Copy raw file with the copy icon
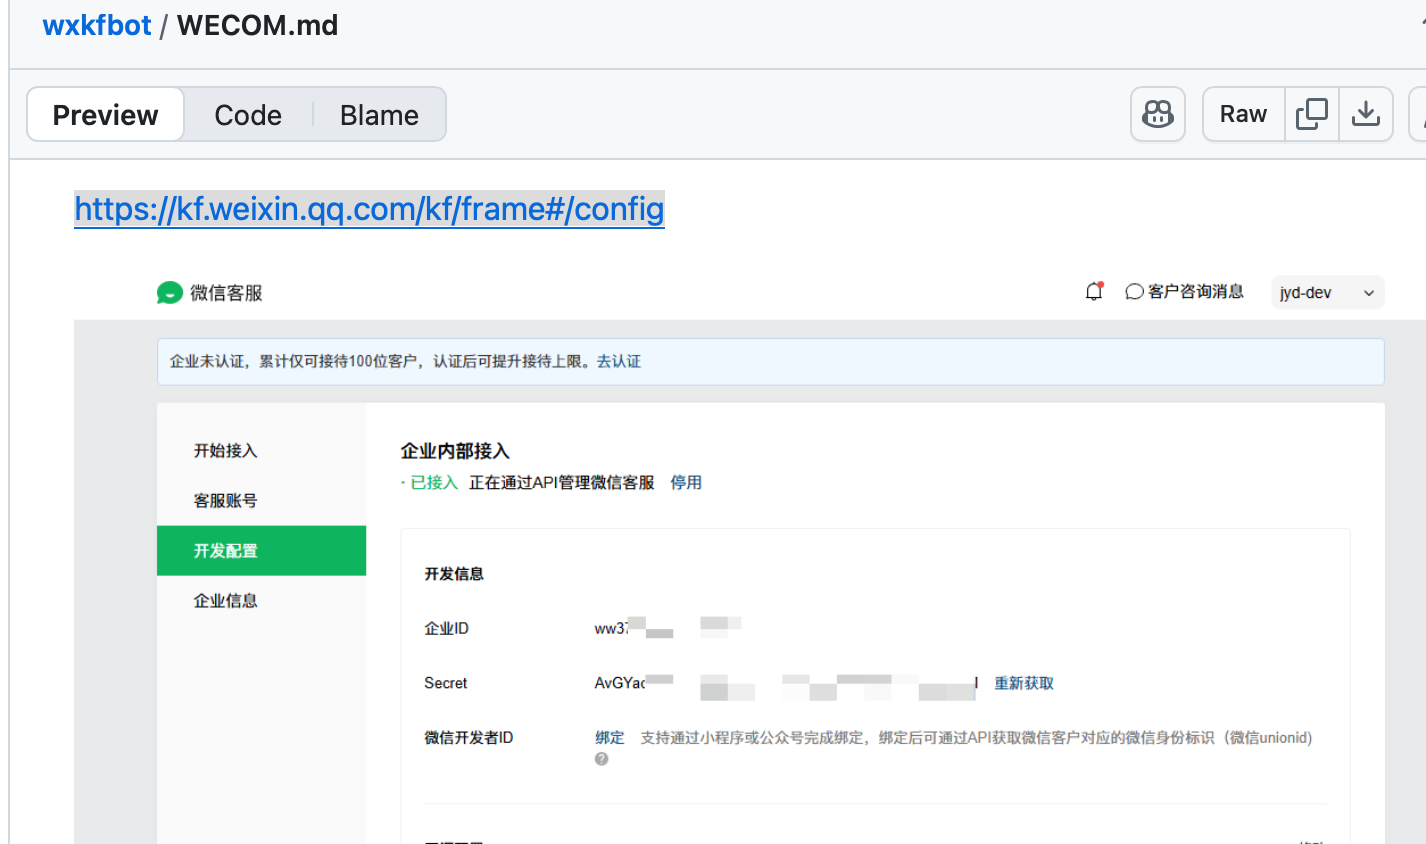This screenshot has width=1426, height=844. click(1312, 114)
